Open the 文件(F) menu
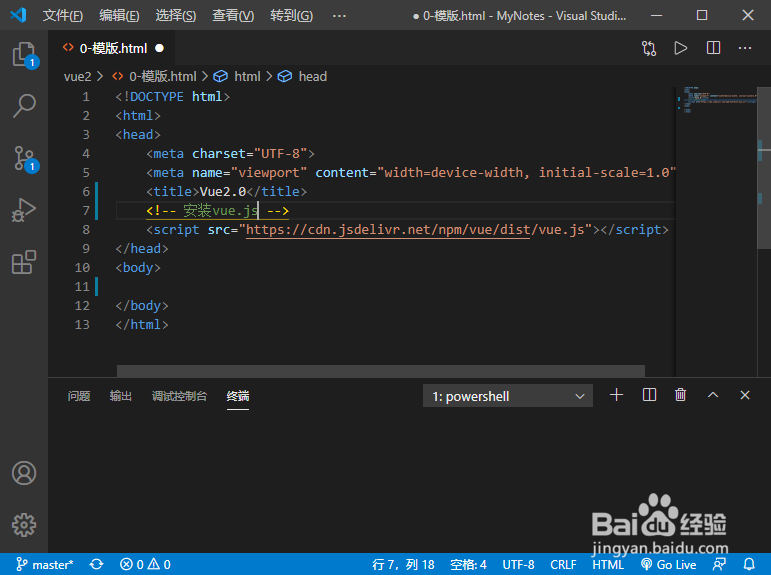The image size is (771, 575). coord(62,15)
